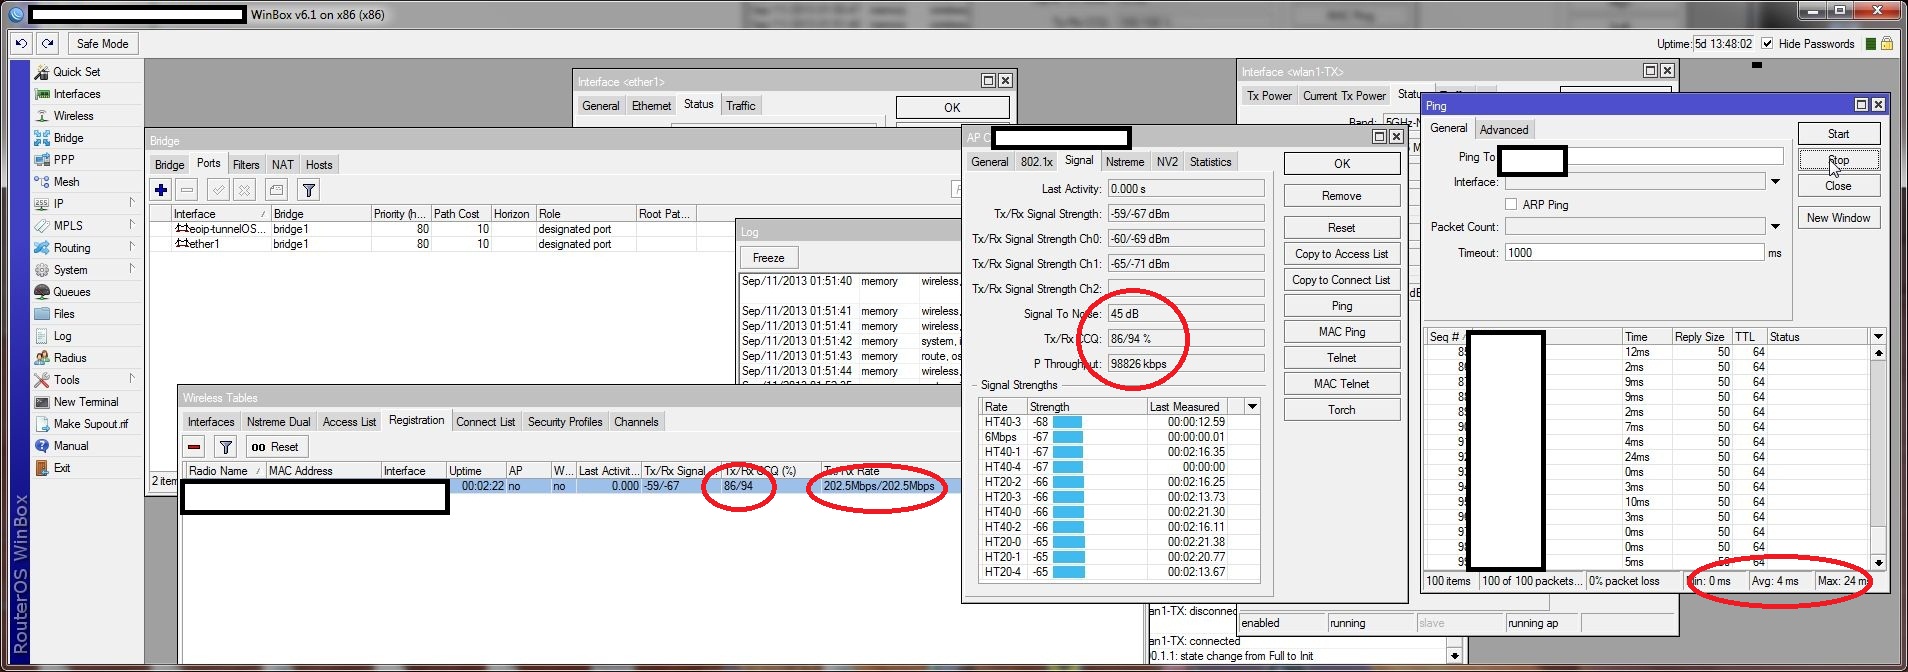Click Freeze button in Log window
Screen dimensions: 1908x672
pos(768,258)
